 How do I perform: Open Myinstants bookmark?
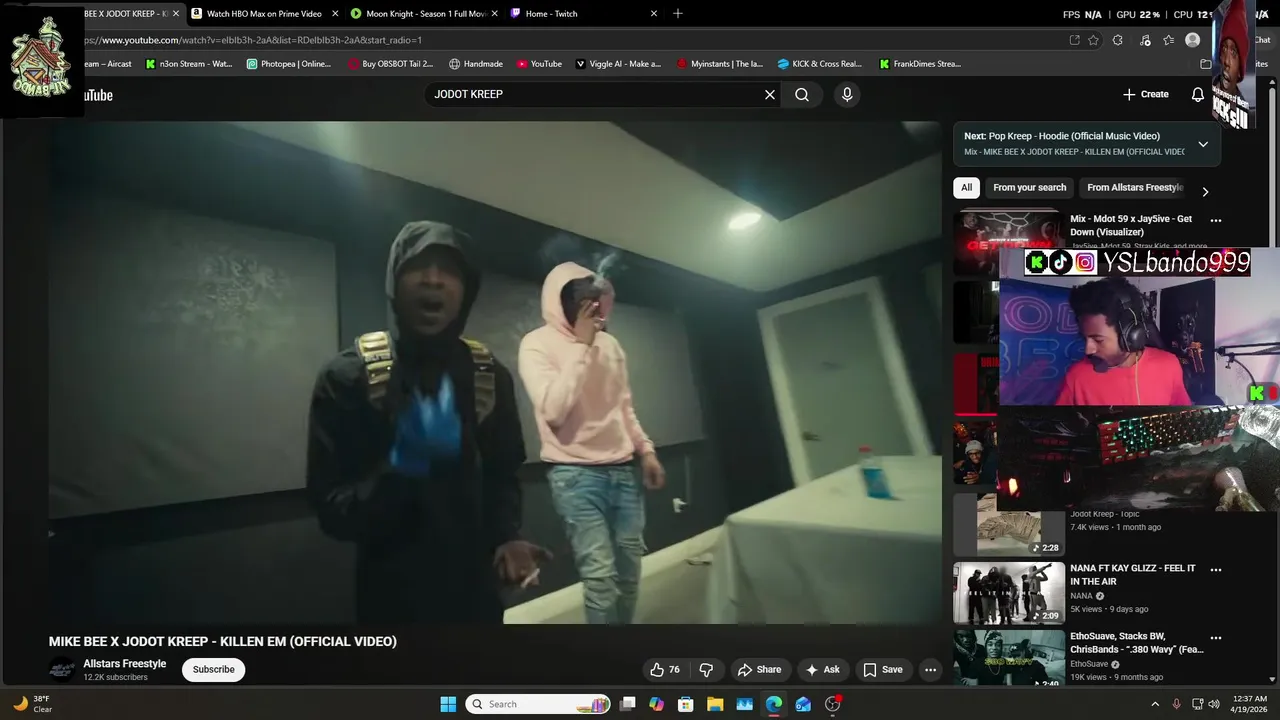[x=719, y=64]
